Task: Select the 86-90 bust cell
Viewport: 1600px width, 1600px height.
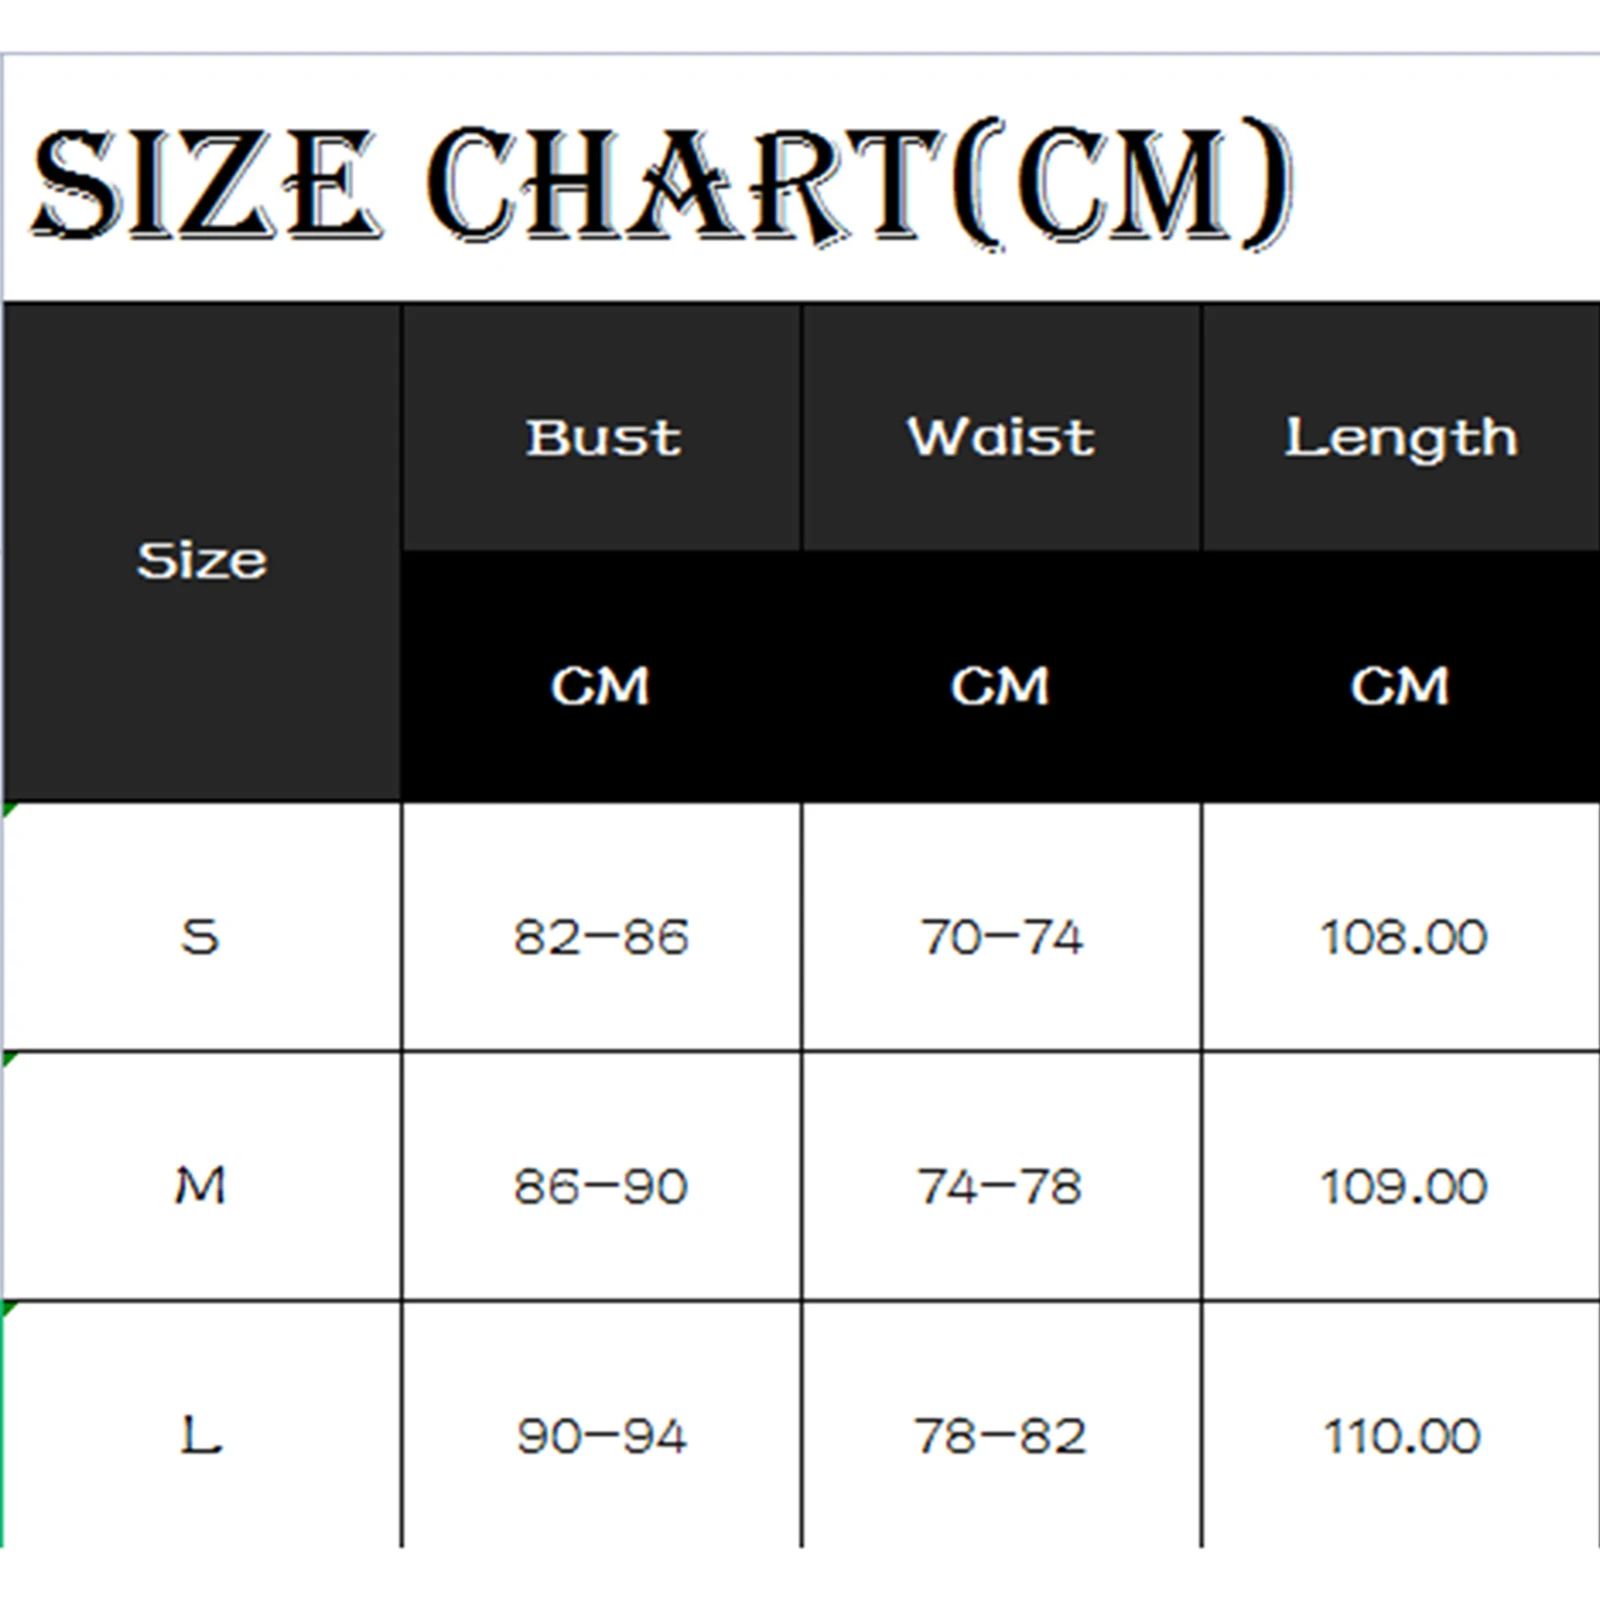Action: pos(601,1186)
